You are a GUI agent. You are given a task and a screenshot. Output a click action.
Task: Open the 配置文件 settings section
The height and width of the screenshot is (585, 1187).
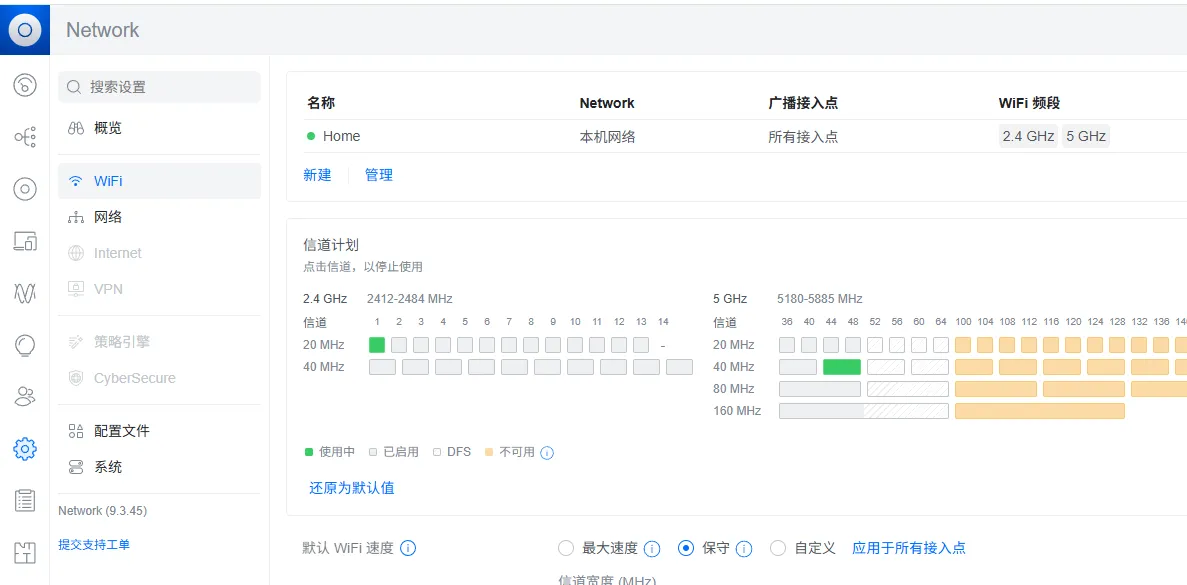(159, 431)
